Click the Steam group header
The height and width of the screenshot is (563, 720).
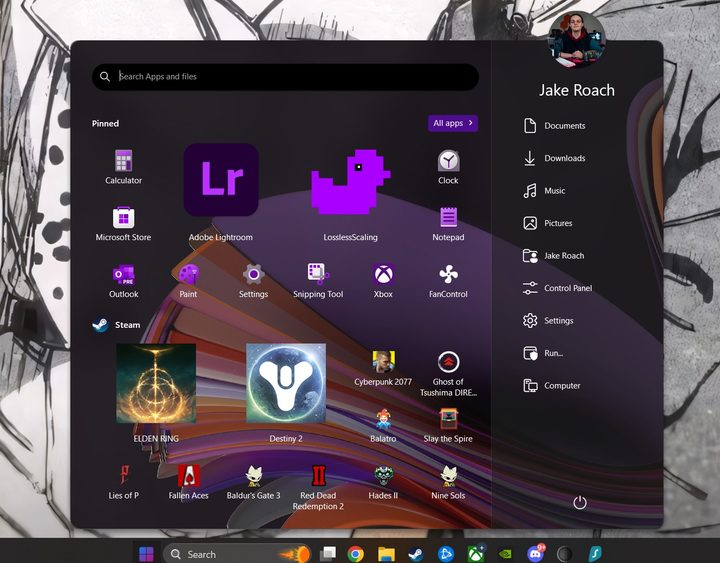click(x=117, y=325)
